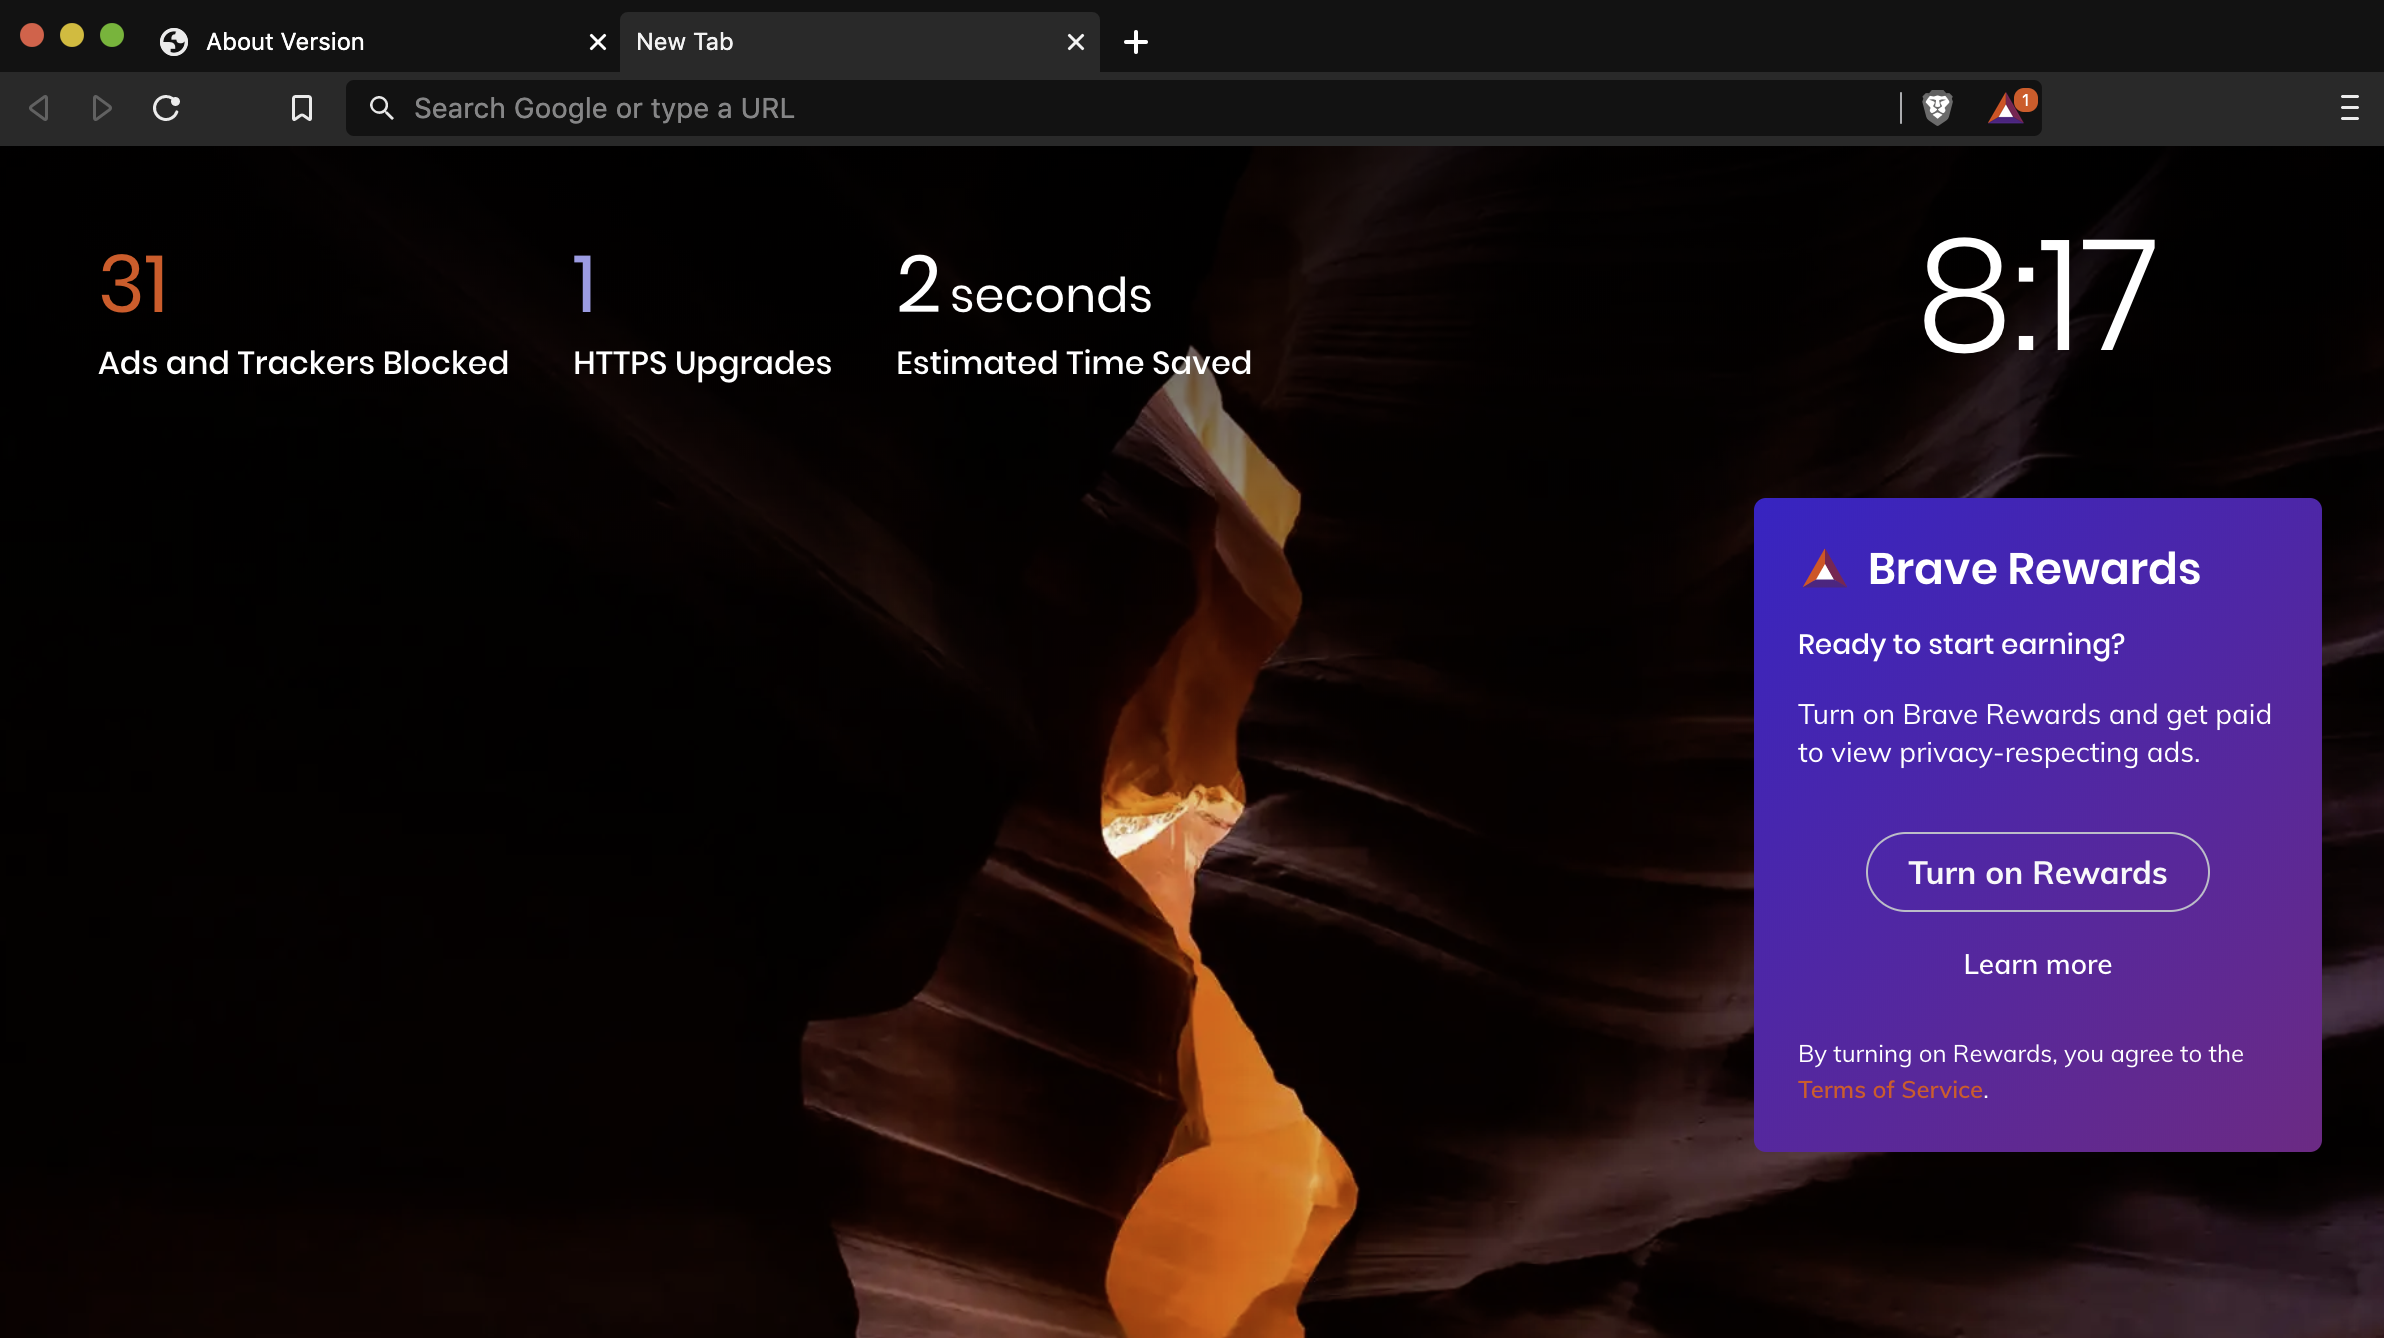Close the About Version tab
2384x1338 pixels.
597,42
